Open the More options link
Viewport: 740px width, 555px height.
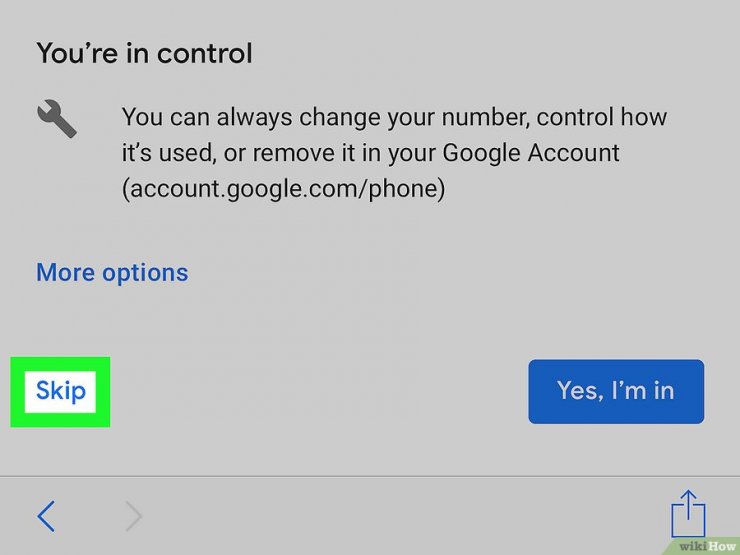(x=112, y=273)
